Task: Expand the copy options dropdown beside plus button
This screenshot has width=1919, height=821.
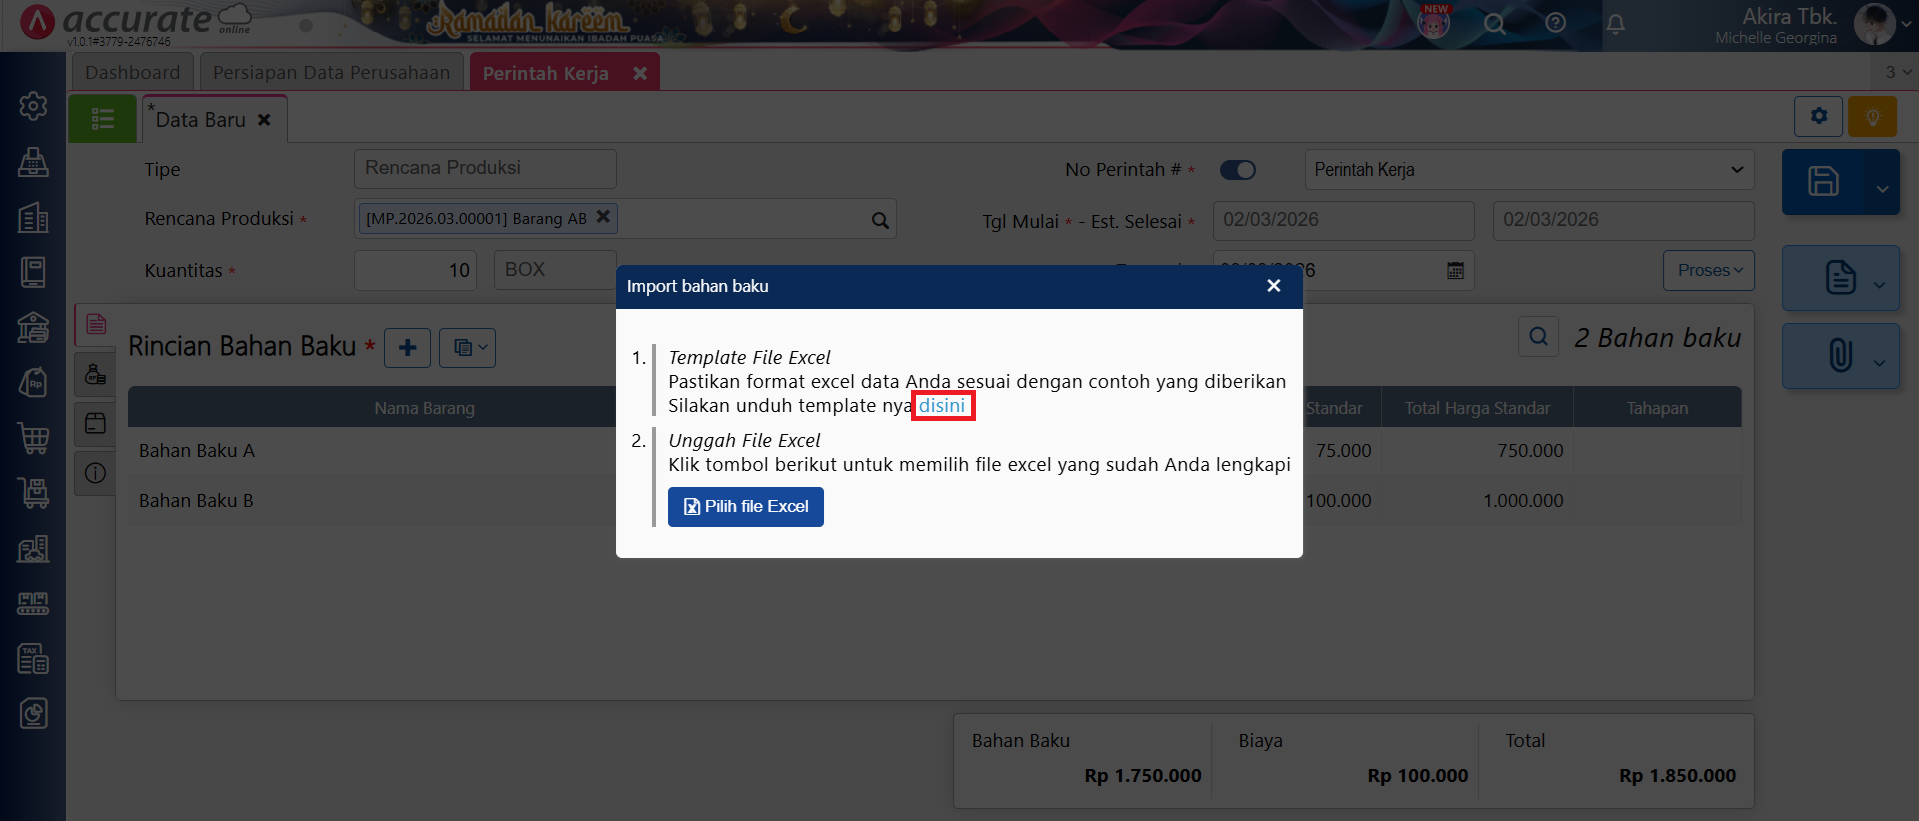Action: pos(467,348)
